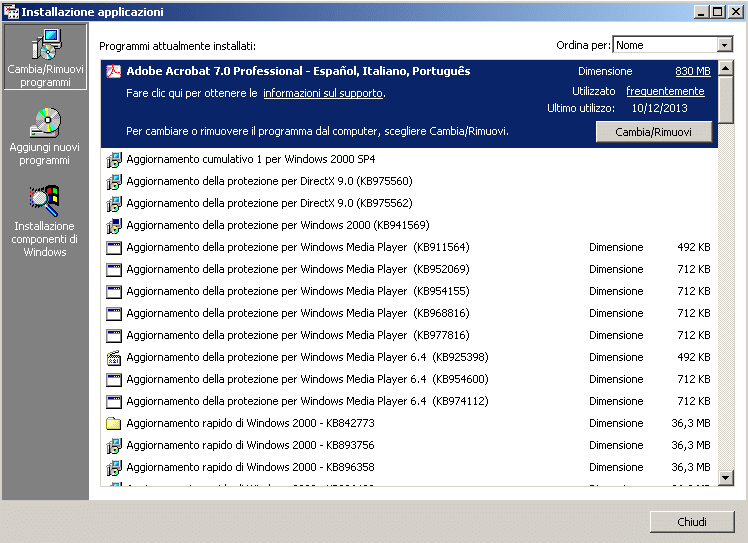Select Windows Media Player (KB954155) entry text

pyautogui.click(x=298, y=291)
